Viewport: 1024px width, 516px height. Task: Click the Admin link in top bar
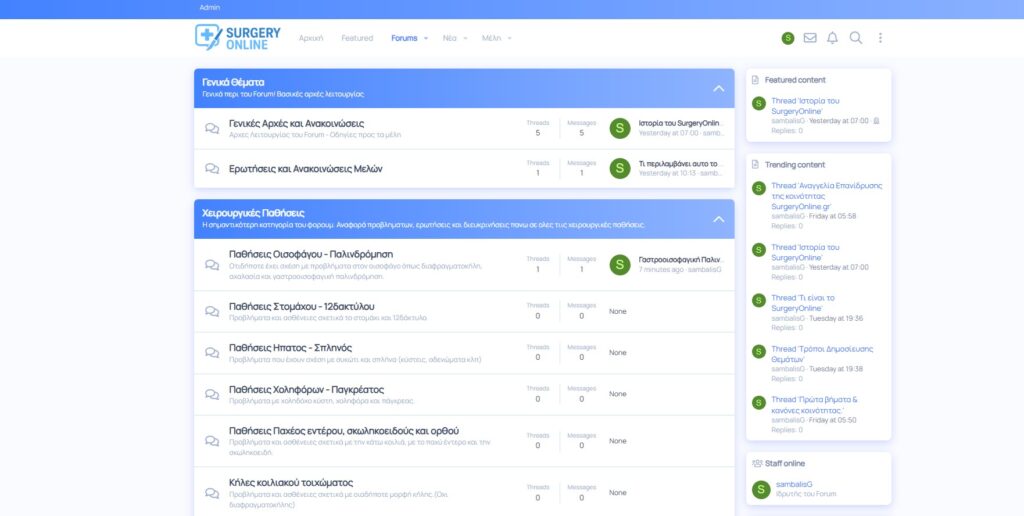tap(209, 7)
